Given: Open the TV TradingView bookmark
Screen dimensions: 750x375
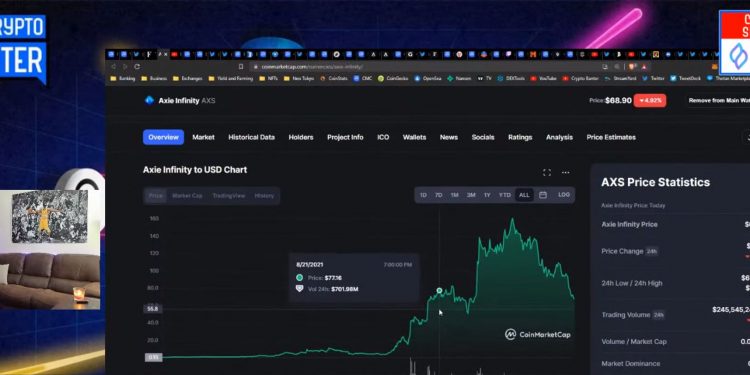Looking at the screenshot, I should (x=484, y=78).
